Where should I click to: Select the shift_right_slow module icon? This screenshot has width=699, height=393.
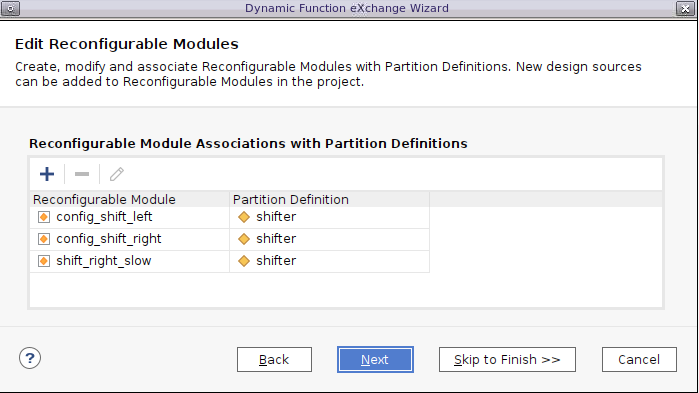44,261
